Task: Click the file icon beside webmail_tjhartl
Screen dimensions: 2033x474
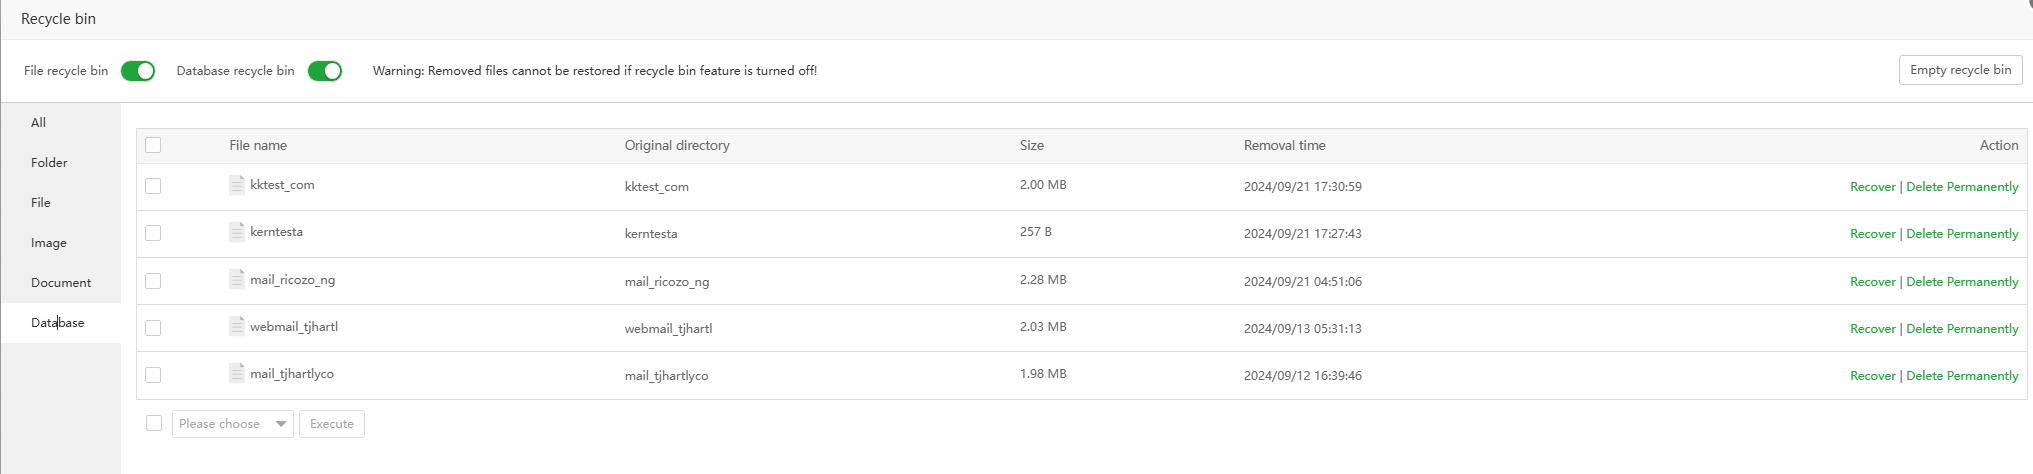Action: coord(237,326)
